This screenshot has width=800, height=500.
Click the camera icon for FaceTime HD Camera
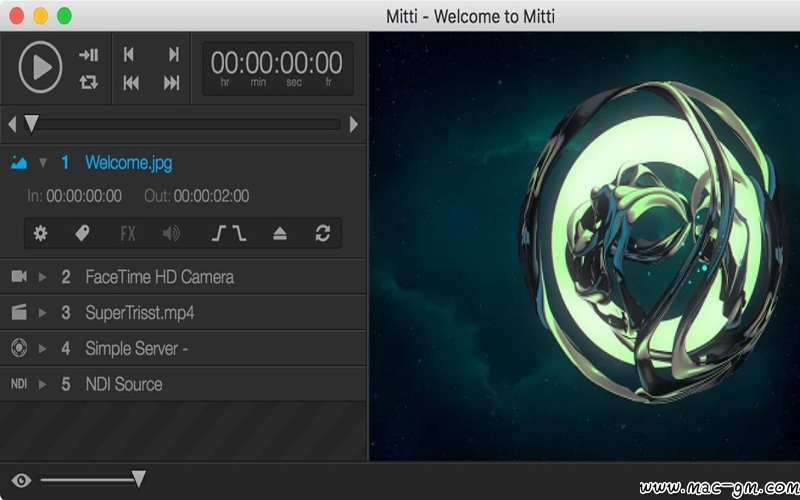19,277
